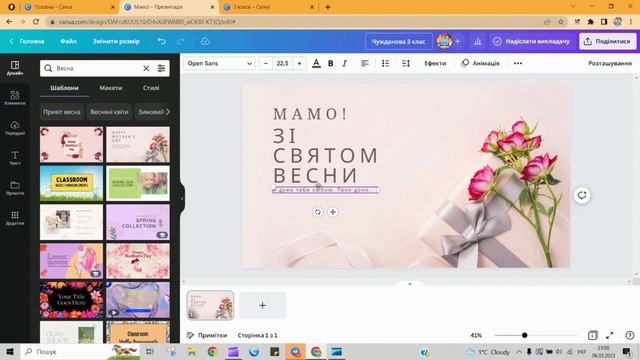Add a collaborator with the plus icon
This screenshot has height=360, width=640.
[457, 41]
